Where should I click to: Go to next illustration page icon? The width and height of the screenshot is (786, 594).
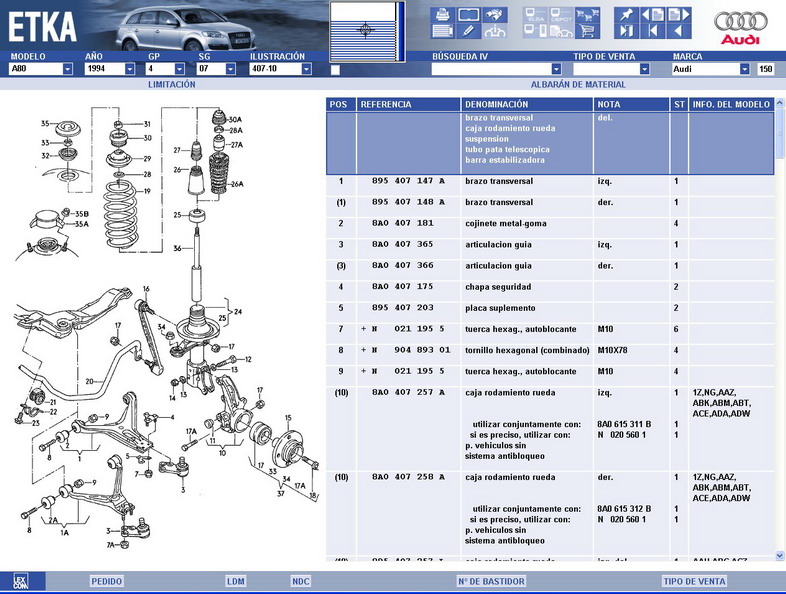click(x=679, y=15)
